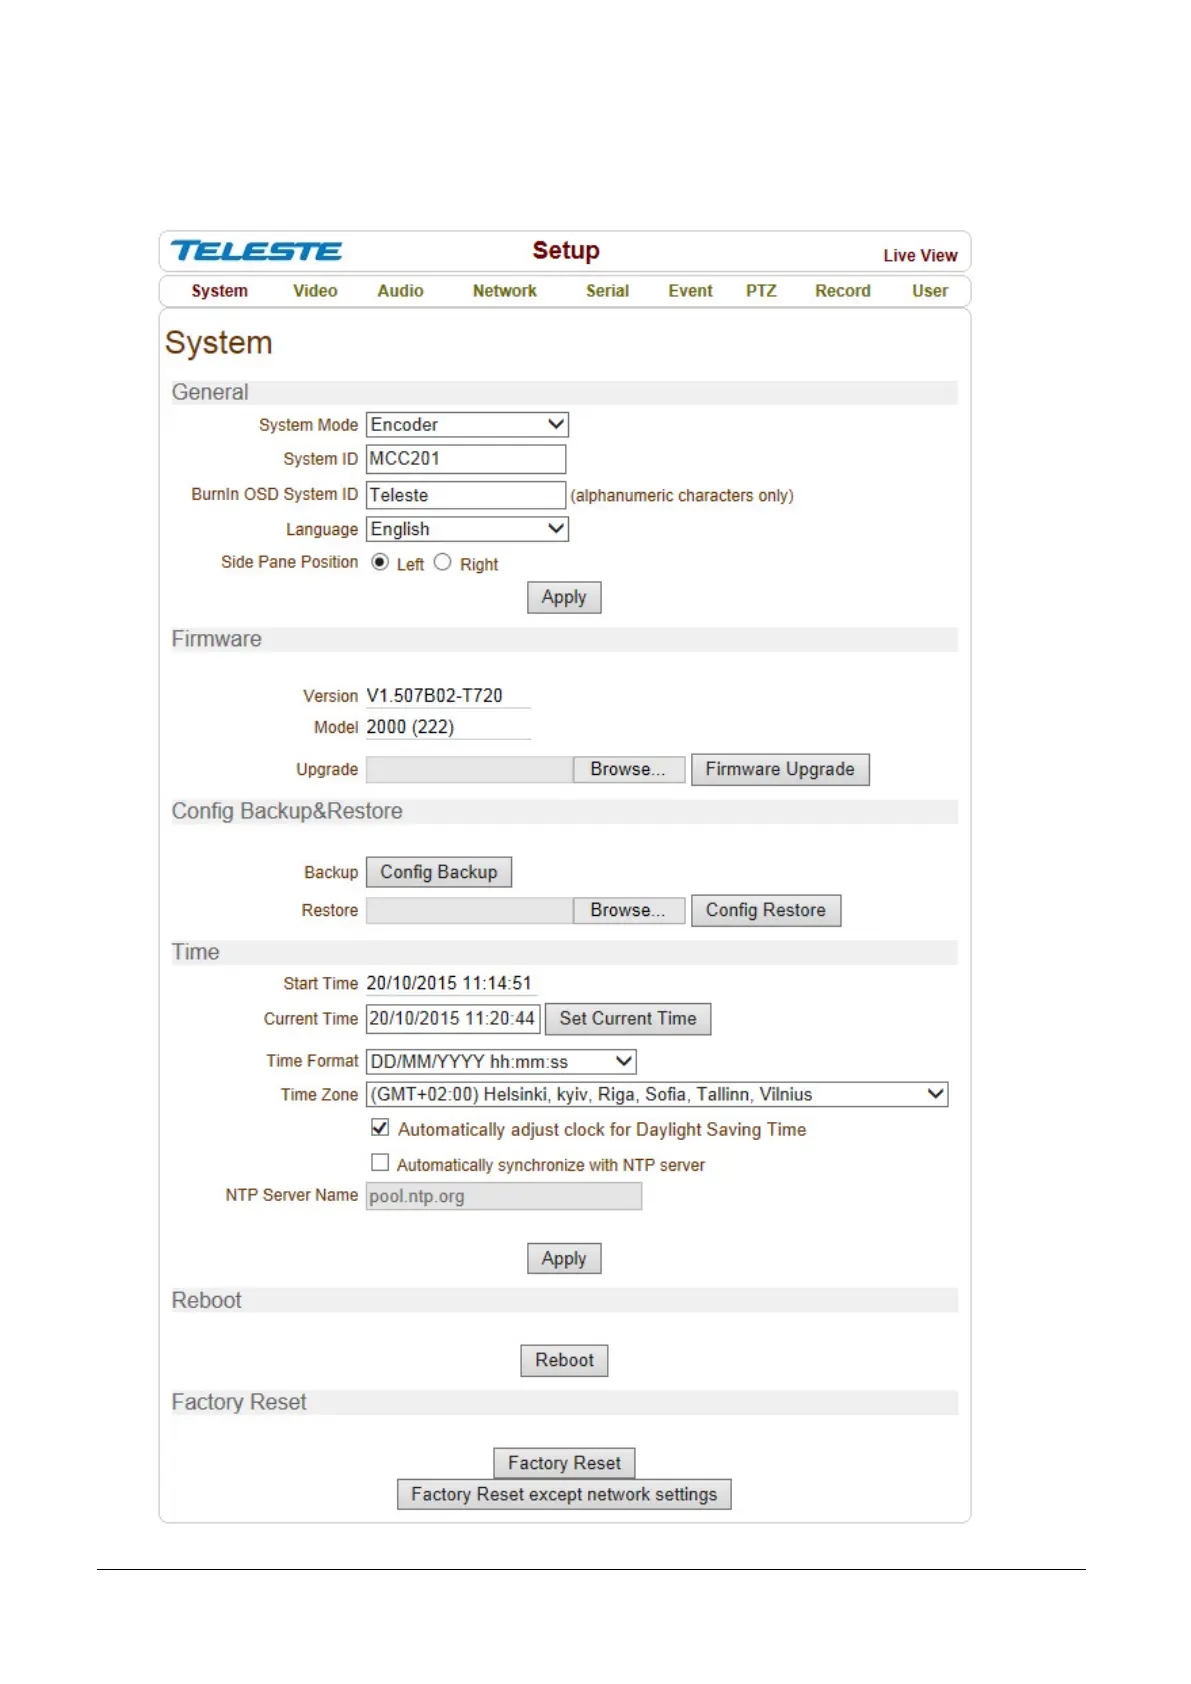Click the Reboot button
The height and width of the screenshot is (1684, 1191).
pyautogui.click(x=564, y=1361)
